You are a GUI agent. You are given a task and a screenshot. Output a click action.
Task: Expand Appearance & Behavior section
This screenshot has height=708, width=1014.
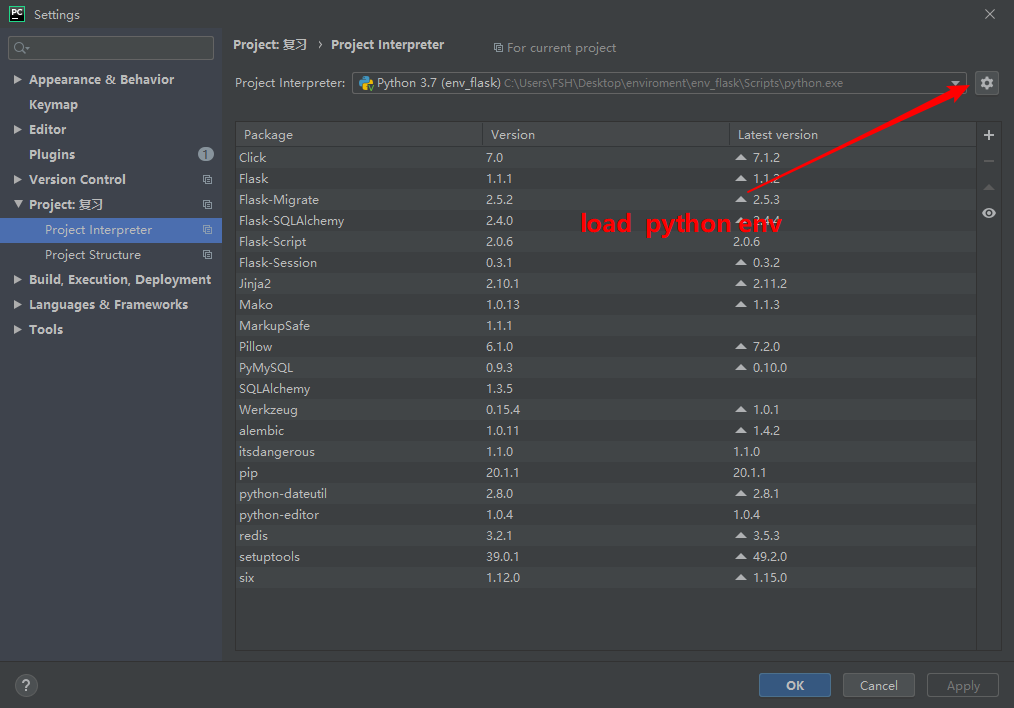click(17, 79)
